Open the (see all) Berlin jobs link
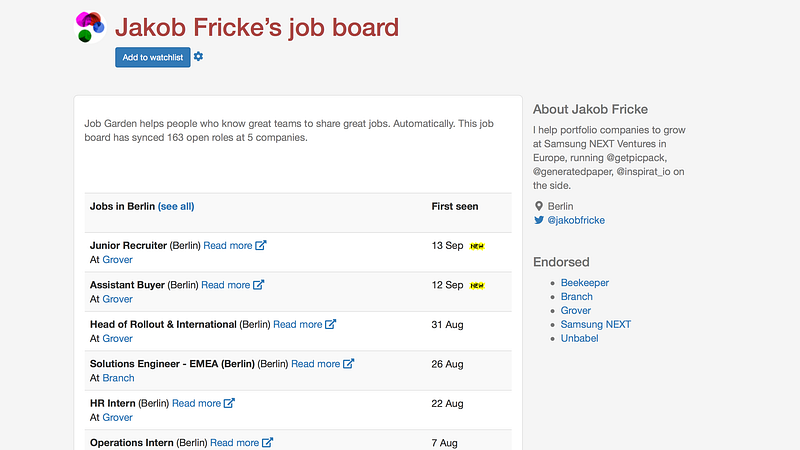This screenshot has width=800, height=450. 176,206
